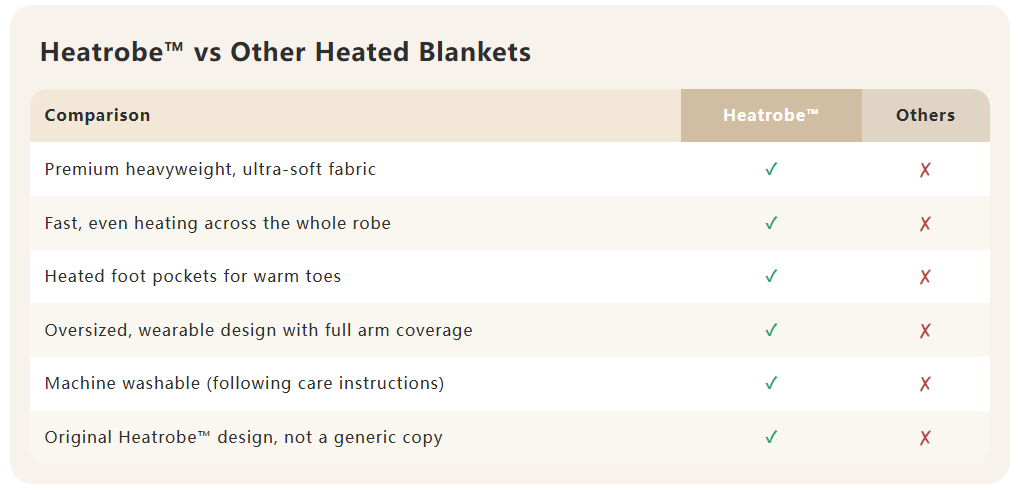Click the green checkmark for fast even heating
This screenshot has width=1019, height=490.
pos(771,223)
